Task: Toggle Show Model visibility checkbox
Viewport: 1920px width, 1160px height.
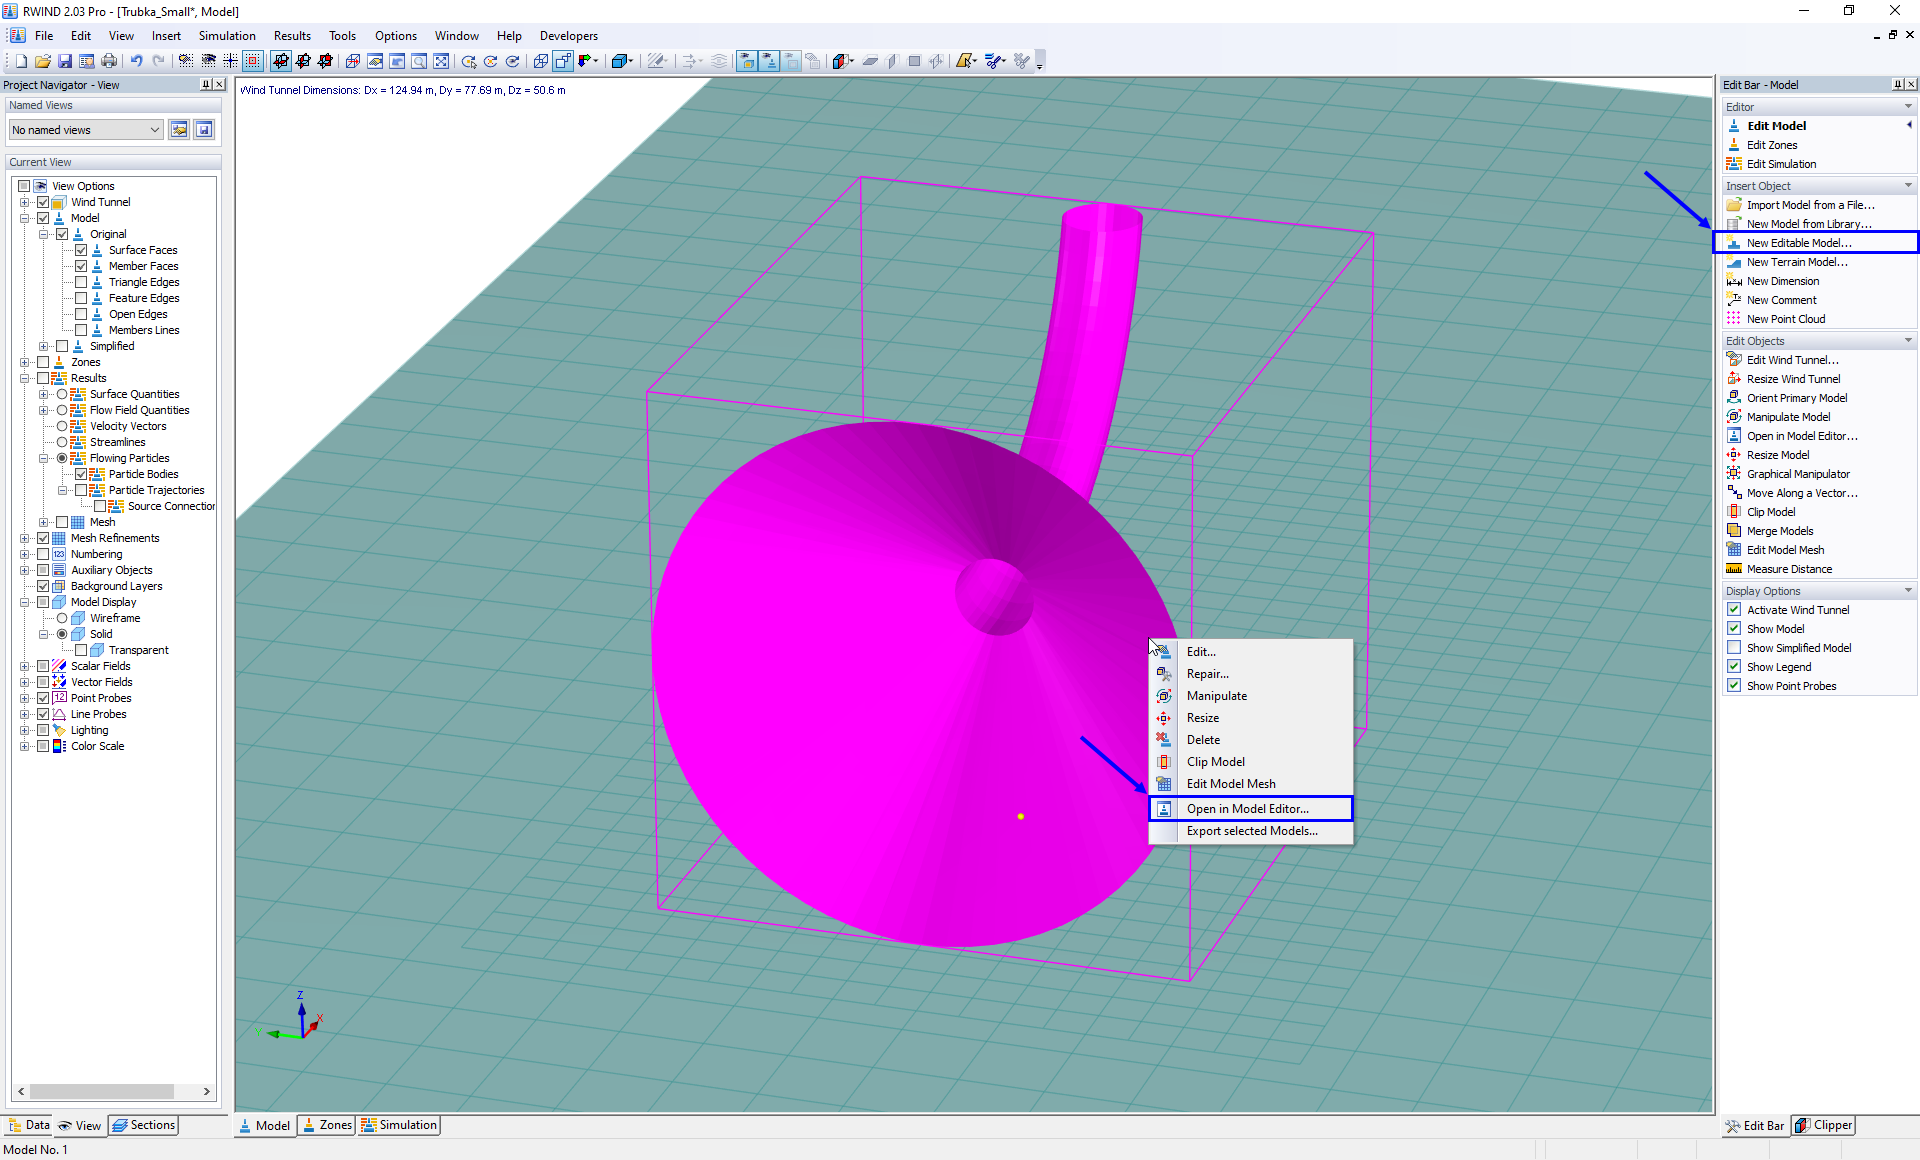Action: click(1735, 628)
